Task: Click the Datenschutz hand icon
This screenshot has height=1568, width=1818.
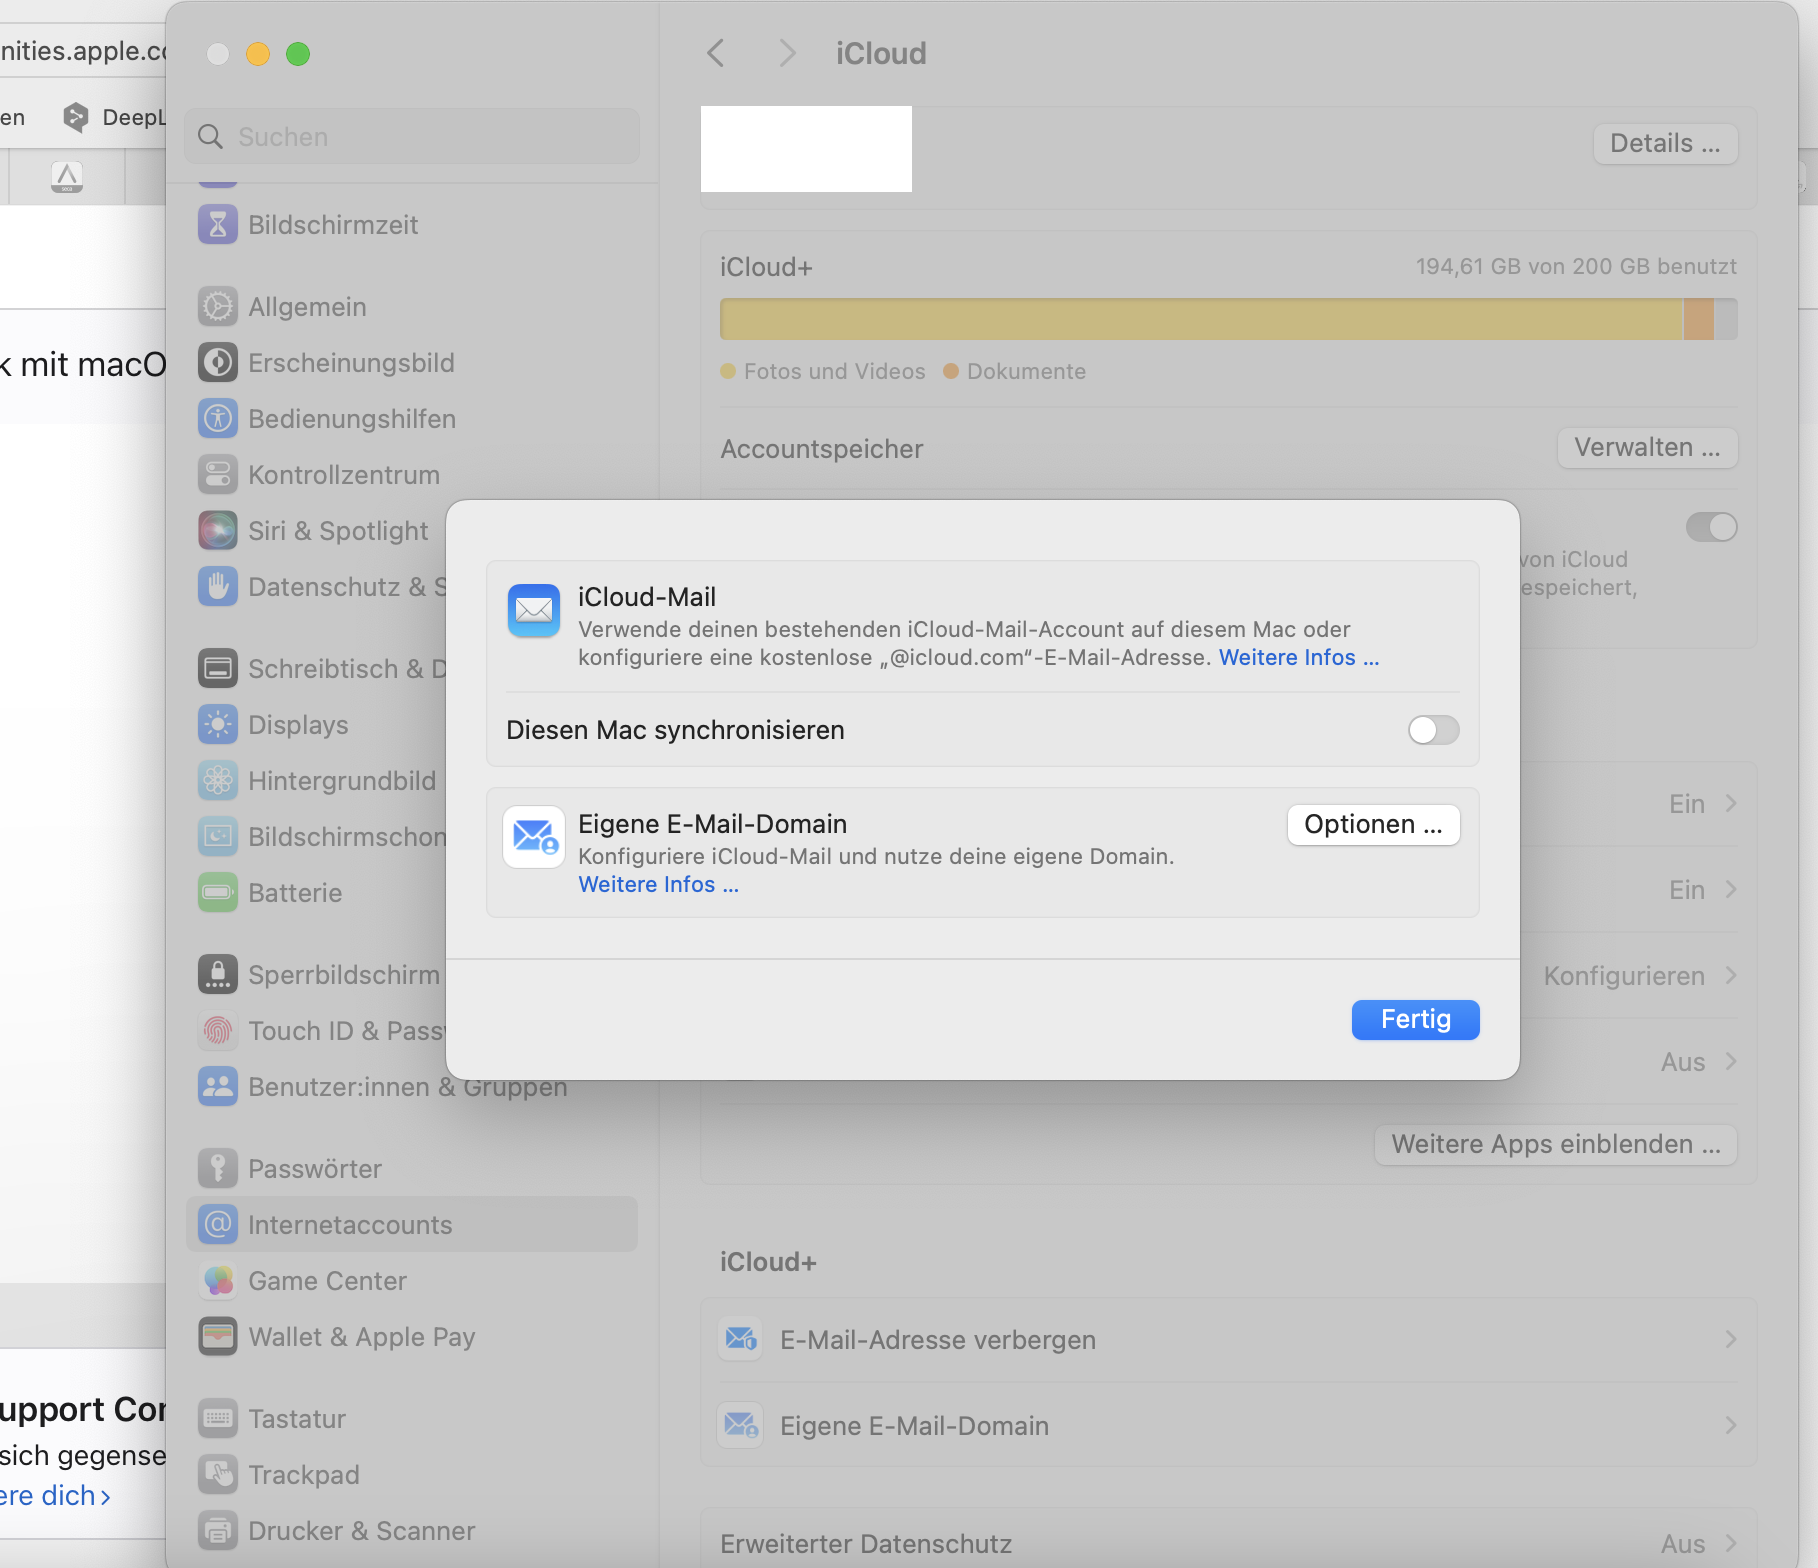Action: [x=218, y=587]
